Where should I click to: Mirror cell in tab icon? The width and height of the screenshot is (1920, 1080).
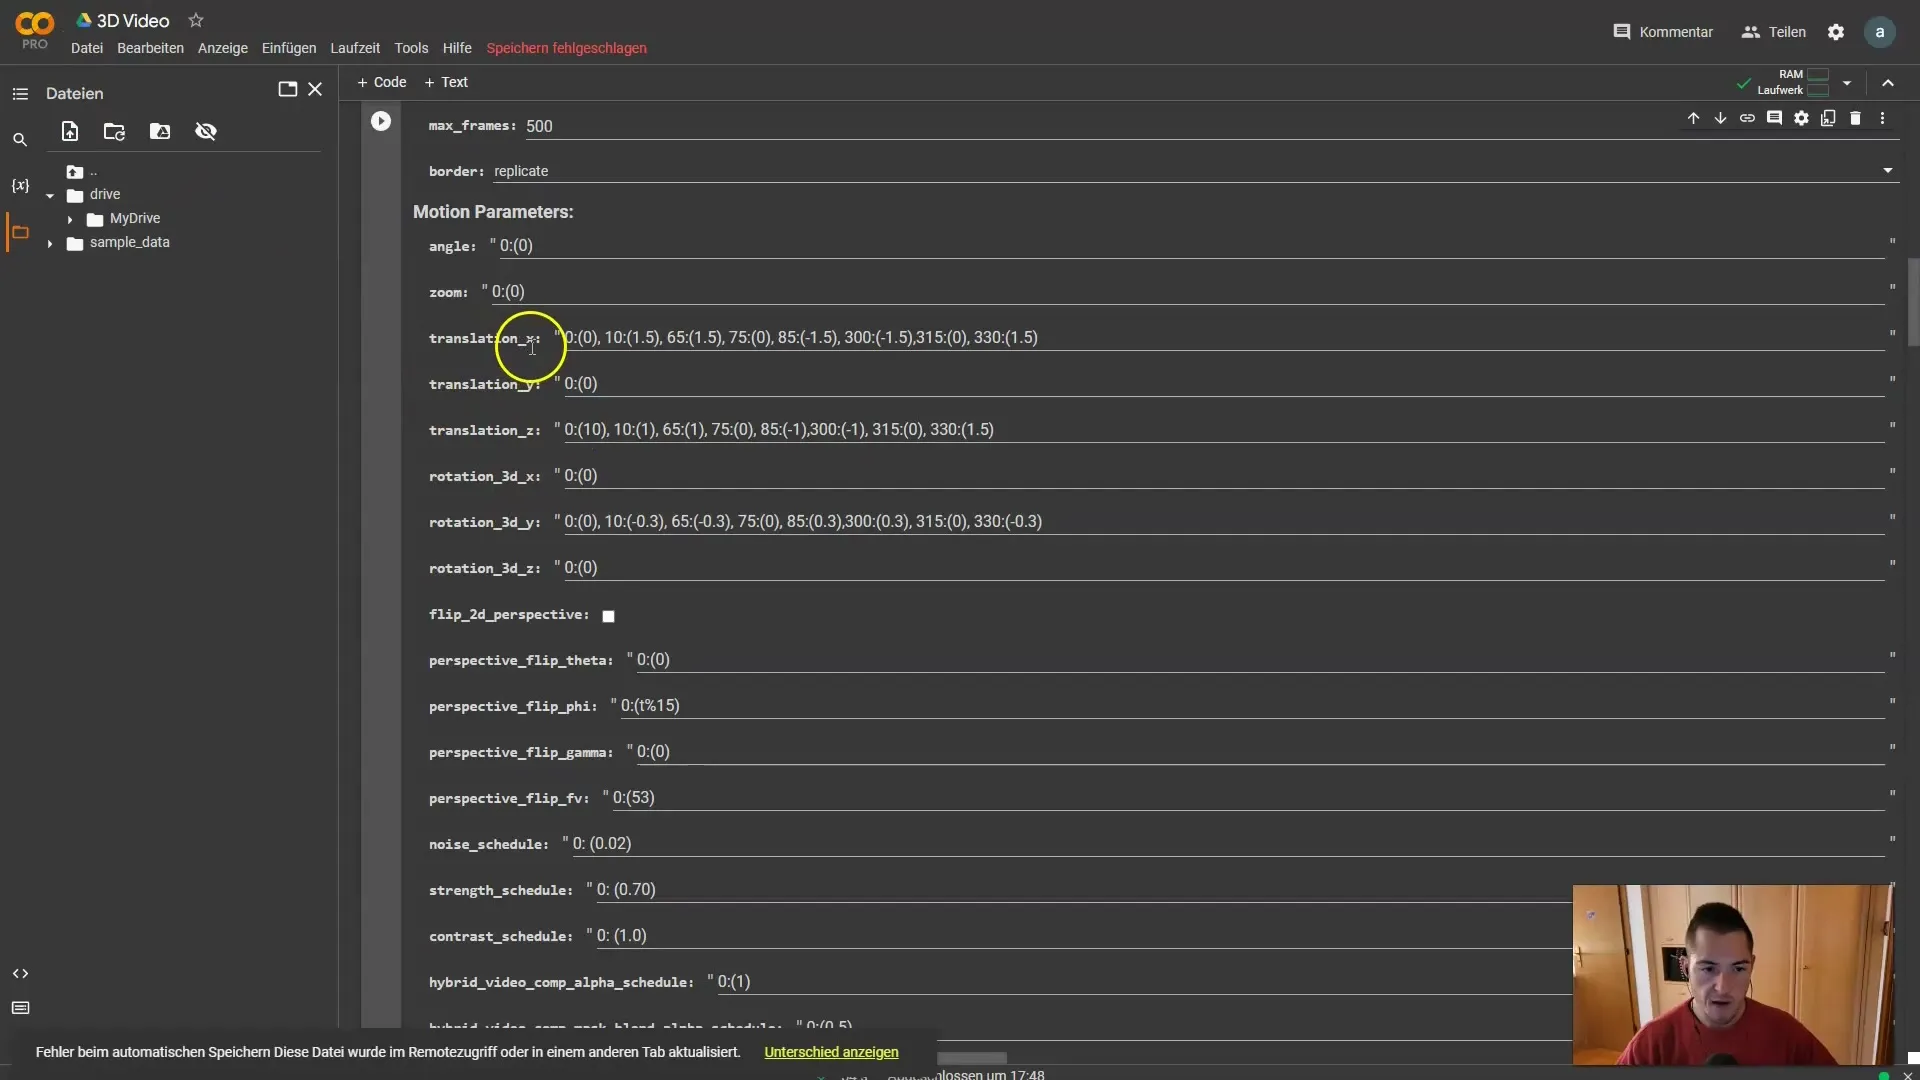[1828, 118]
